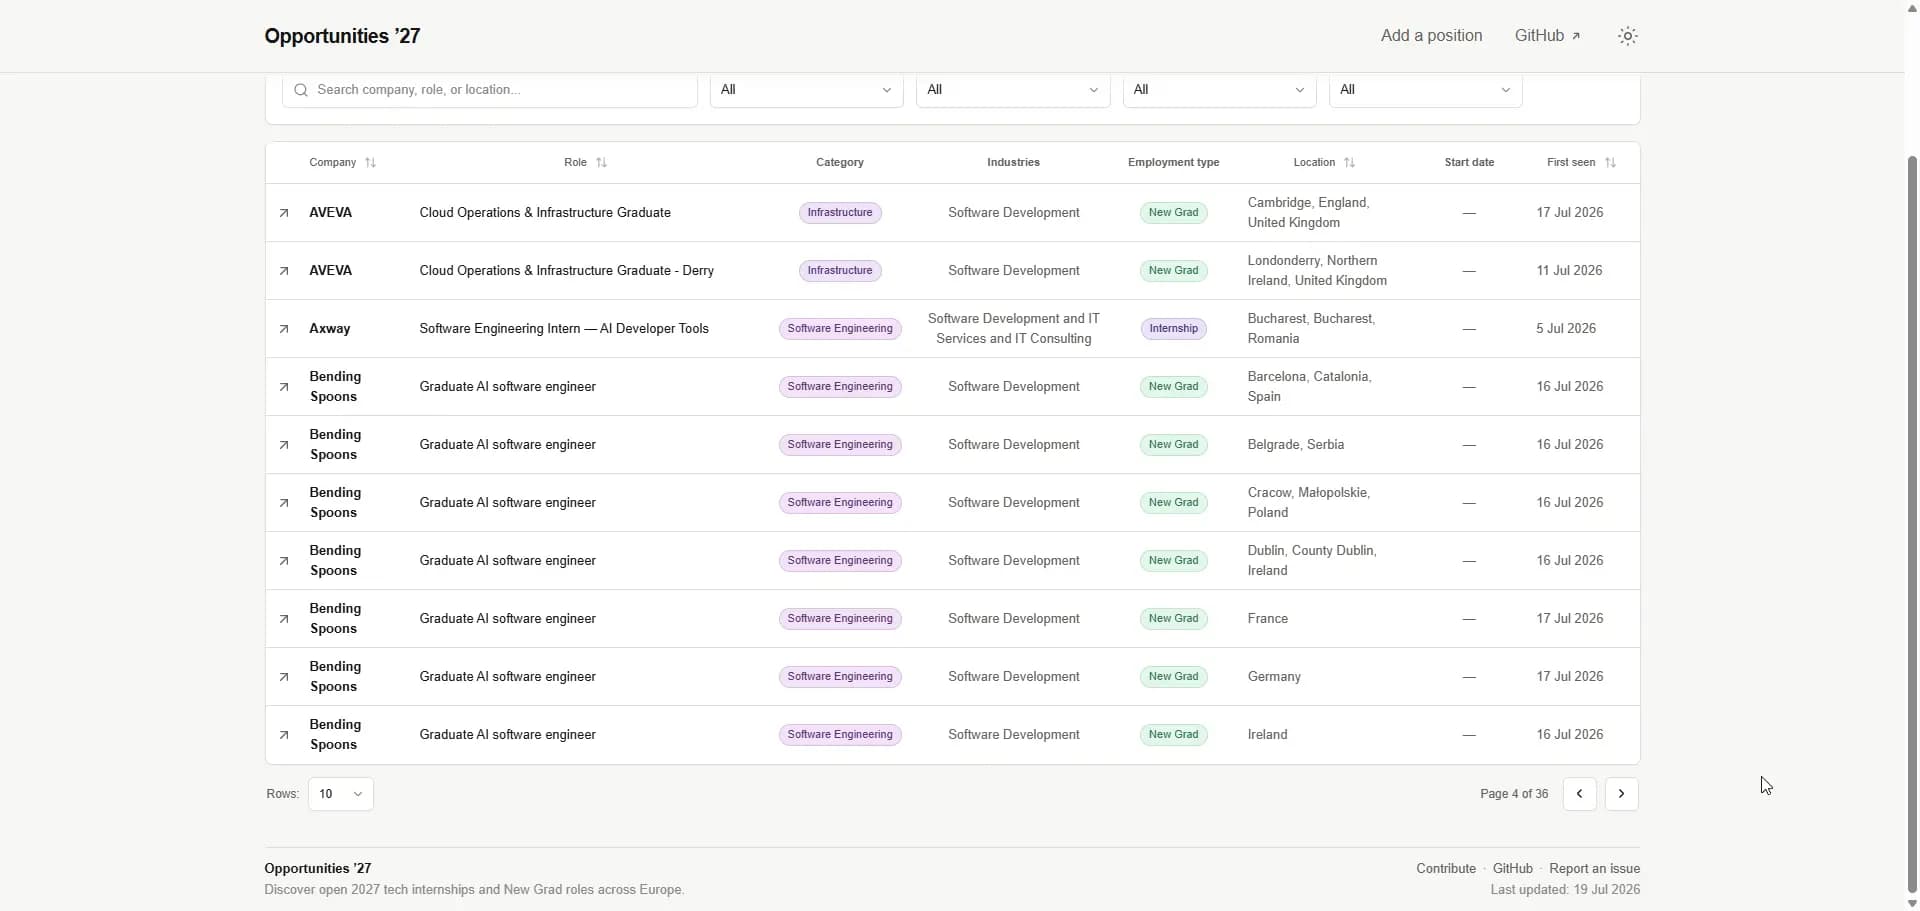Select the Internship tag in the Axway row
This screenshot has height=911, width=1920.
point(1174,329)
